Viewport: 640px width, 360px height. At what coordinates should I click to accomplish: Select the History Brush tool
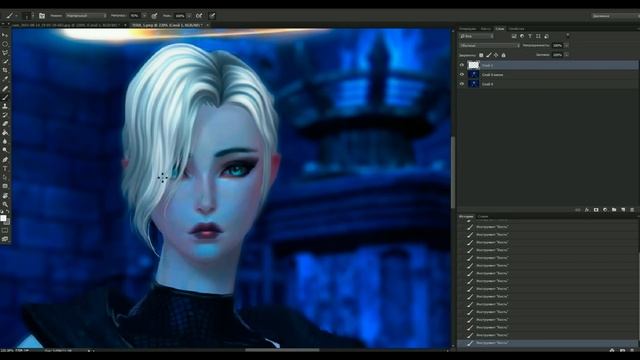tap(5, 115)
